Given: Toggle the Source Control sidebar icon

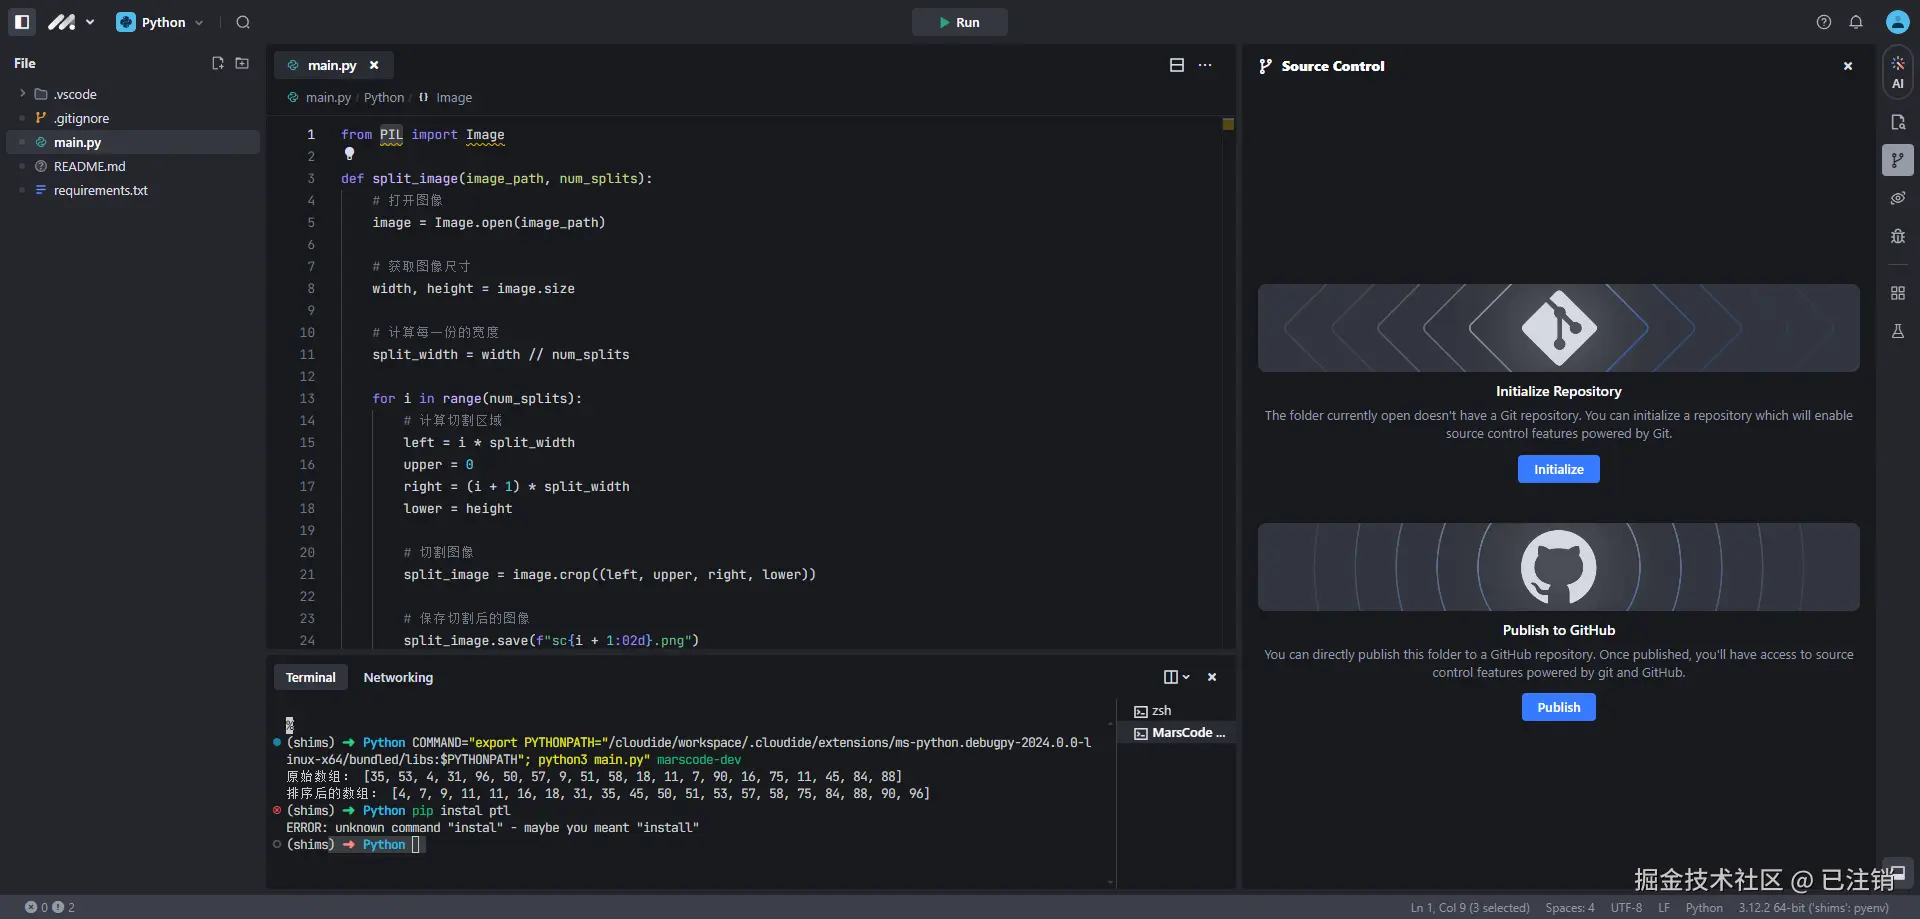Looking at the screenshot, I should [x=1897, y=160].
